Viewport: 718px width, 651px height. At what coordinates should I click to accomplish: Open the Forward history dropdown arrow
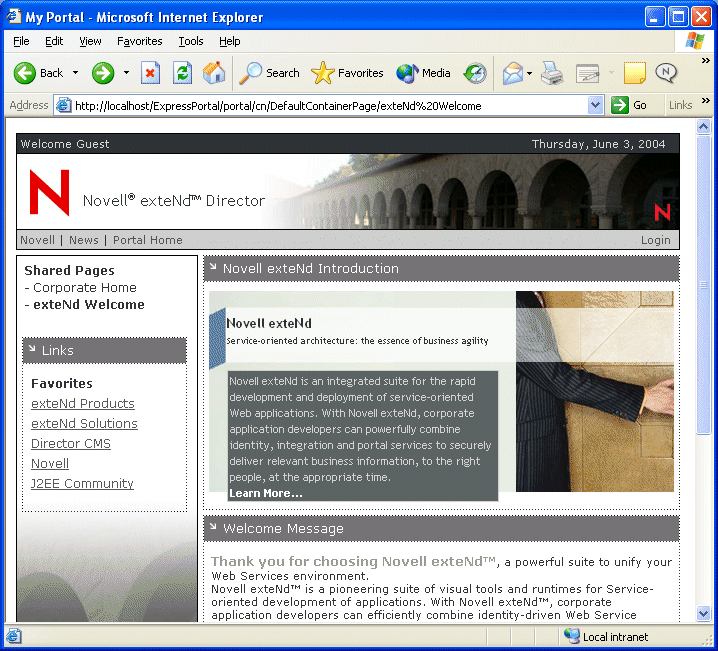(126, 73)
